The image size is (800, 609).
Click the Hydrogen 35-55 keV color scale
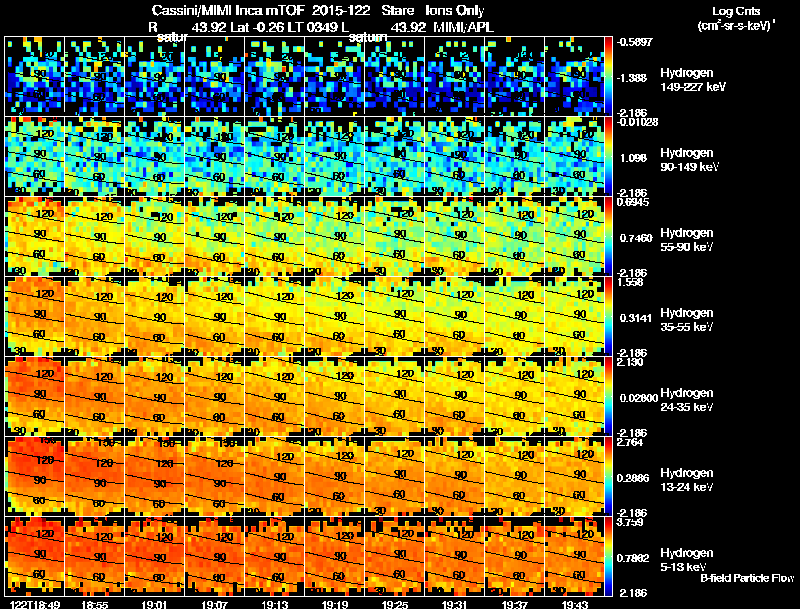coord(608,316)
